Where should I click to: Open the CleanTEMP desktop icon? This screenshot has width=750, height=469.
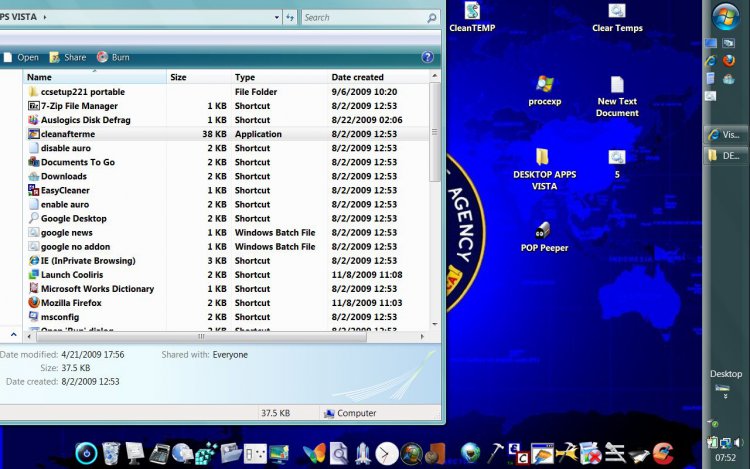coord(472,17)
